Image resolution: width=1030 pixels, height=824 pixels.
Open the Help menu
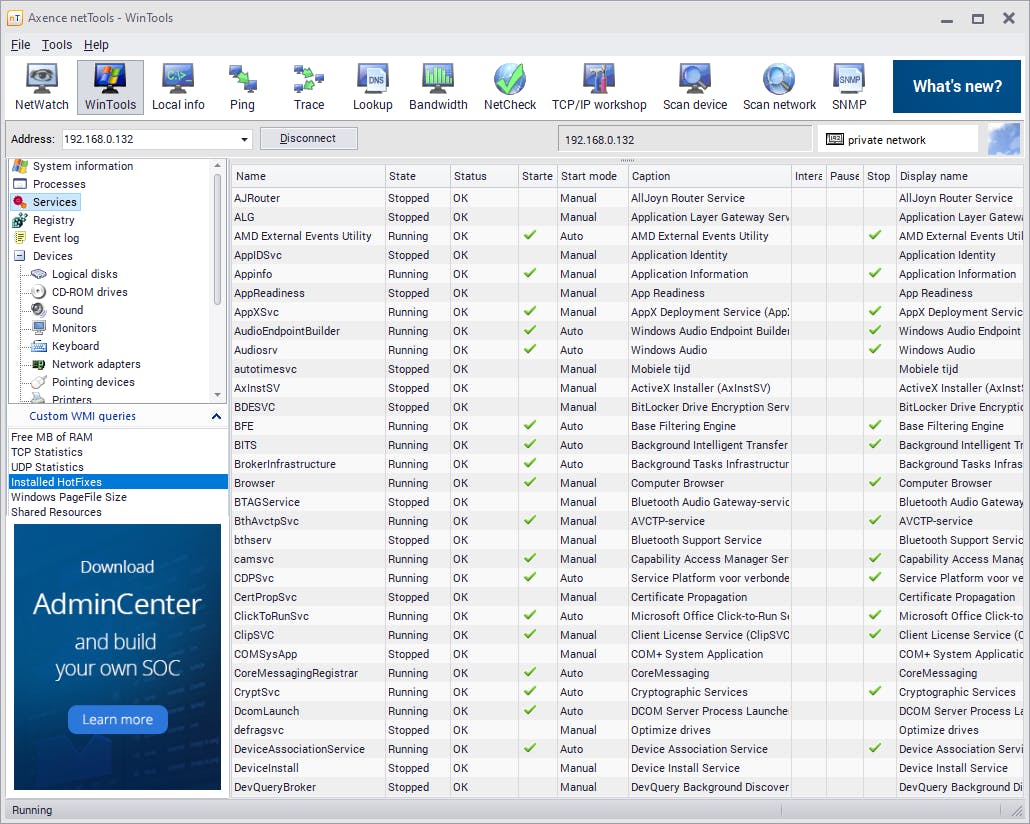coord(96,45)
